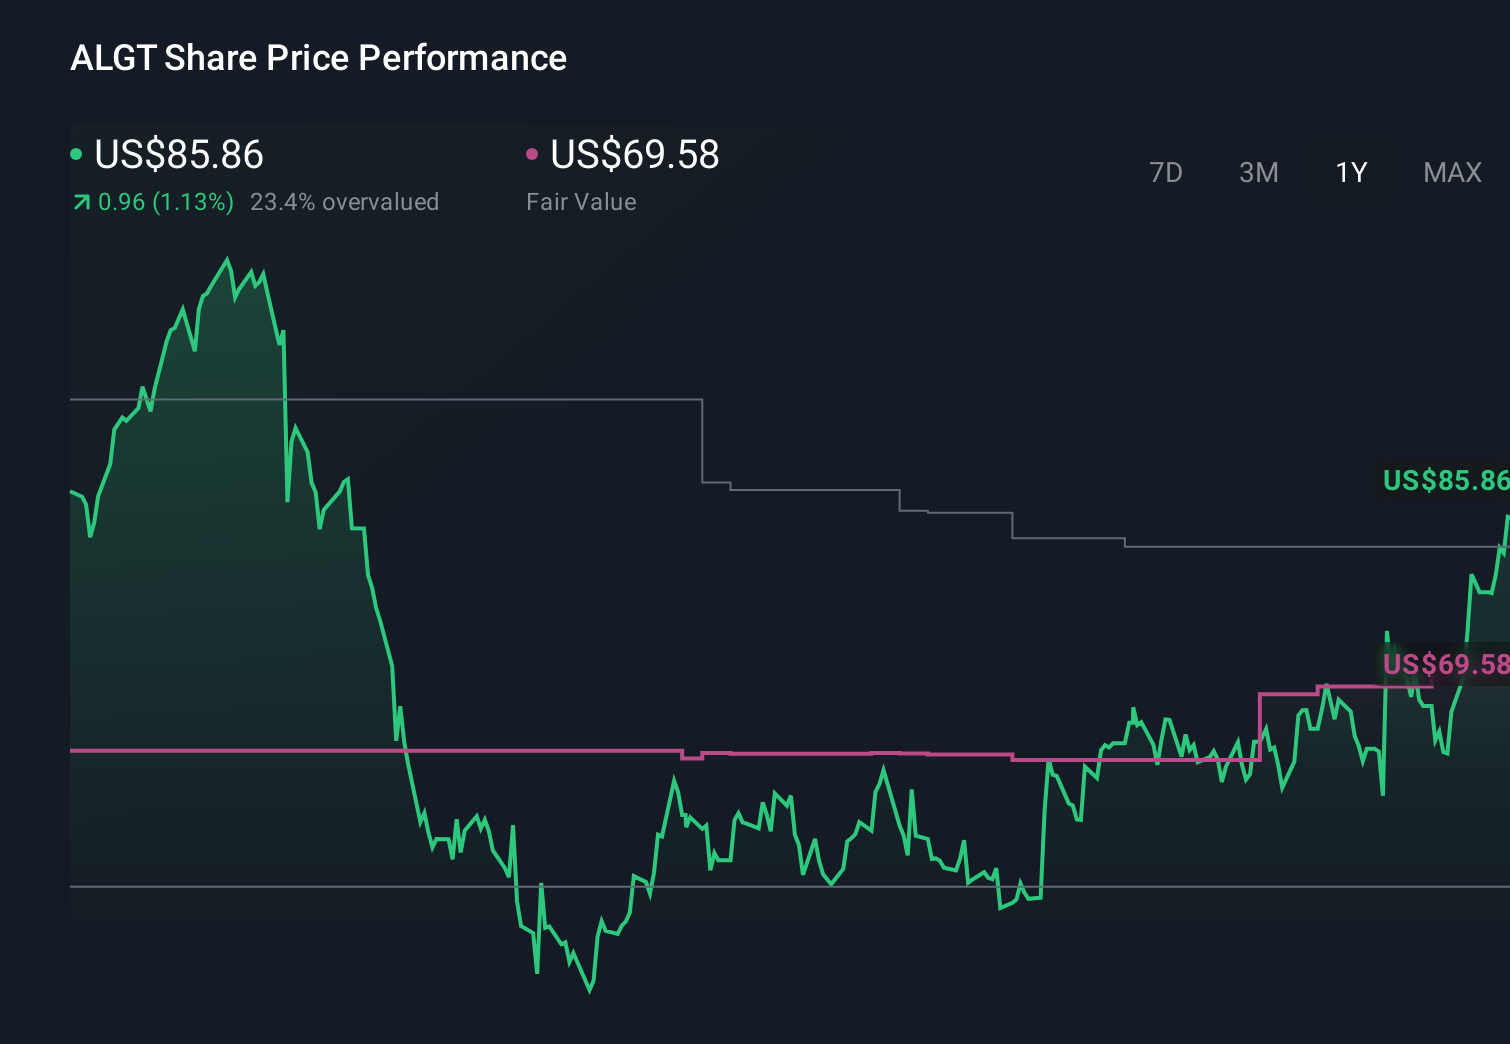The height and width of the screenshot is (1044, 1510).
Task: Click the 23.4% overvalued text
Action: point(346,201)
